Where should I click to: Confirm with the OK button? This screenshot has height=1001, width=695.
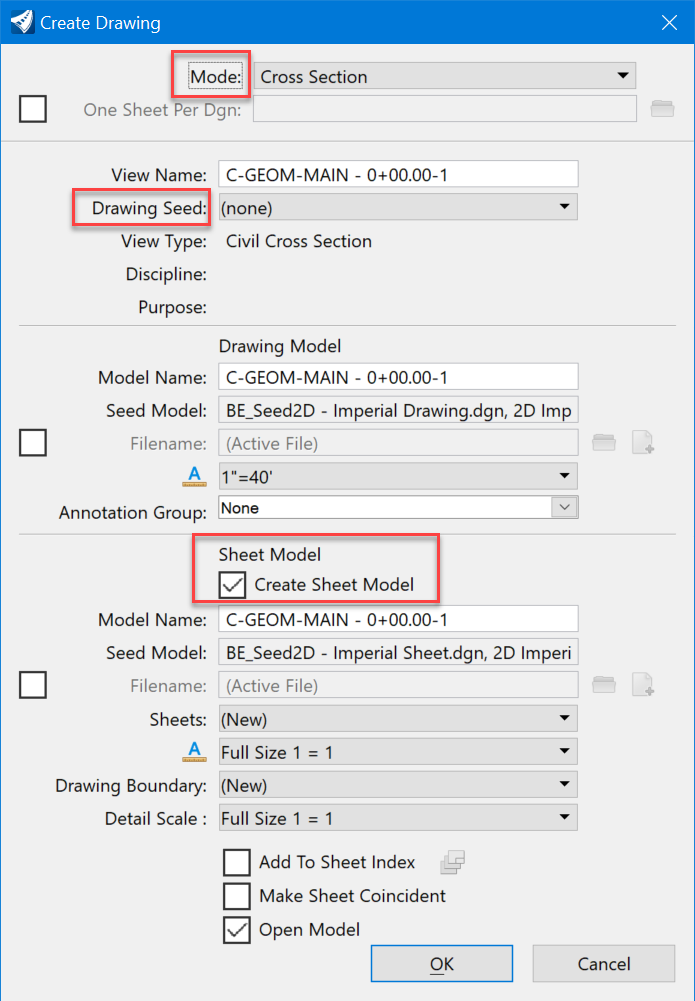coord(442,963)
